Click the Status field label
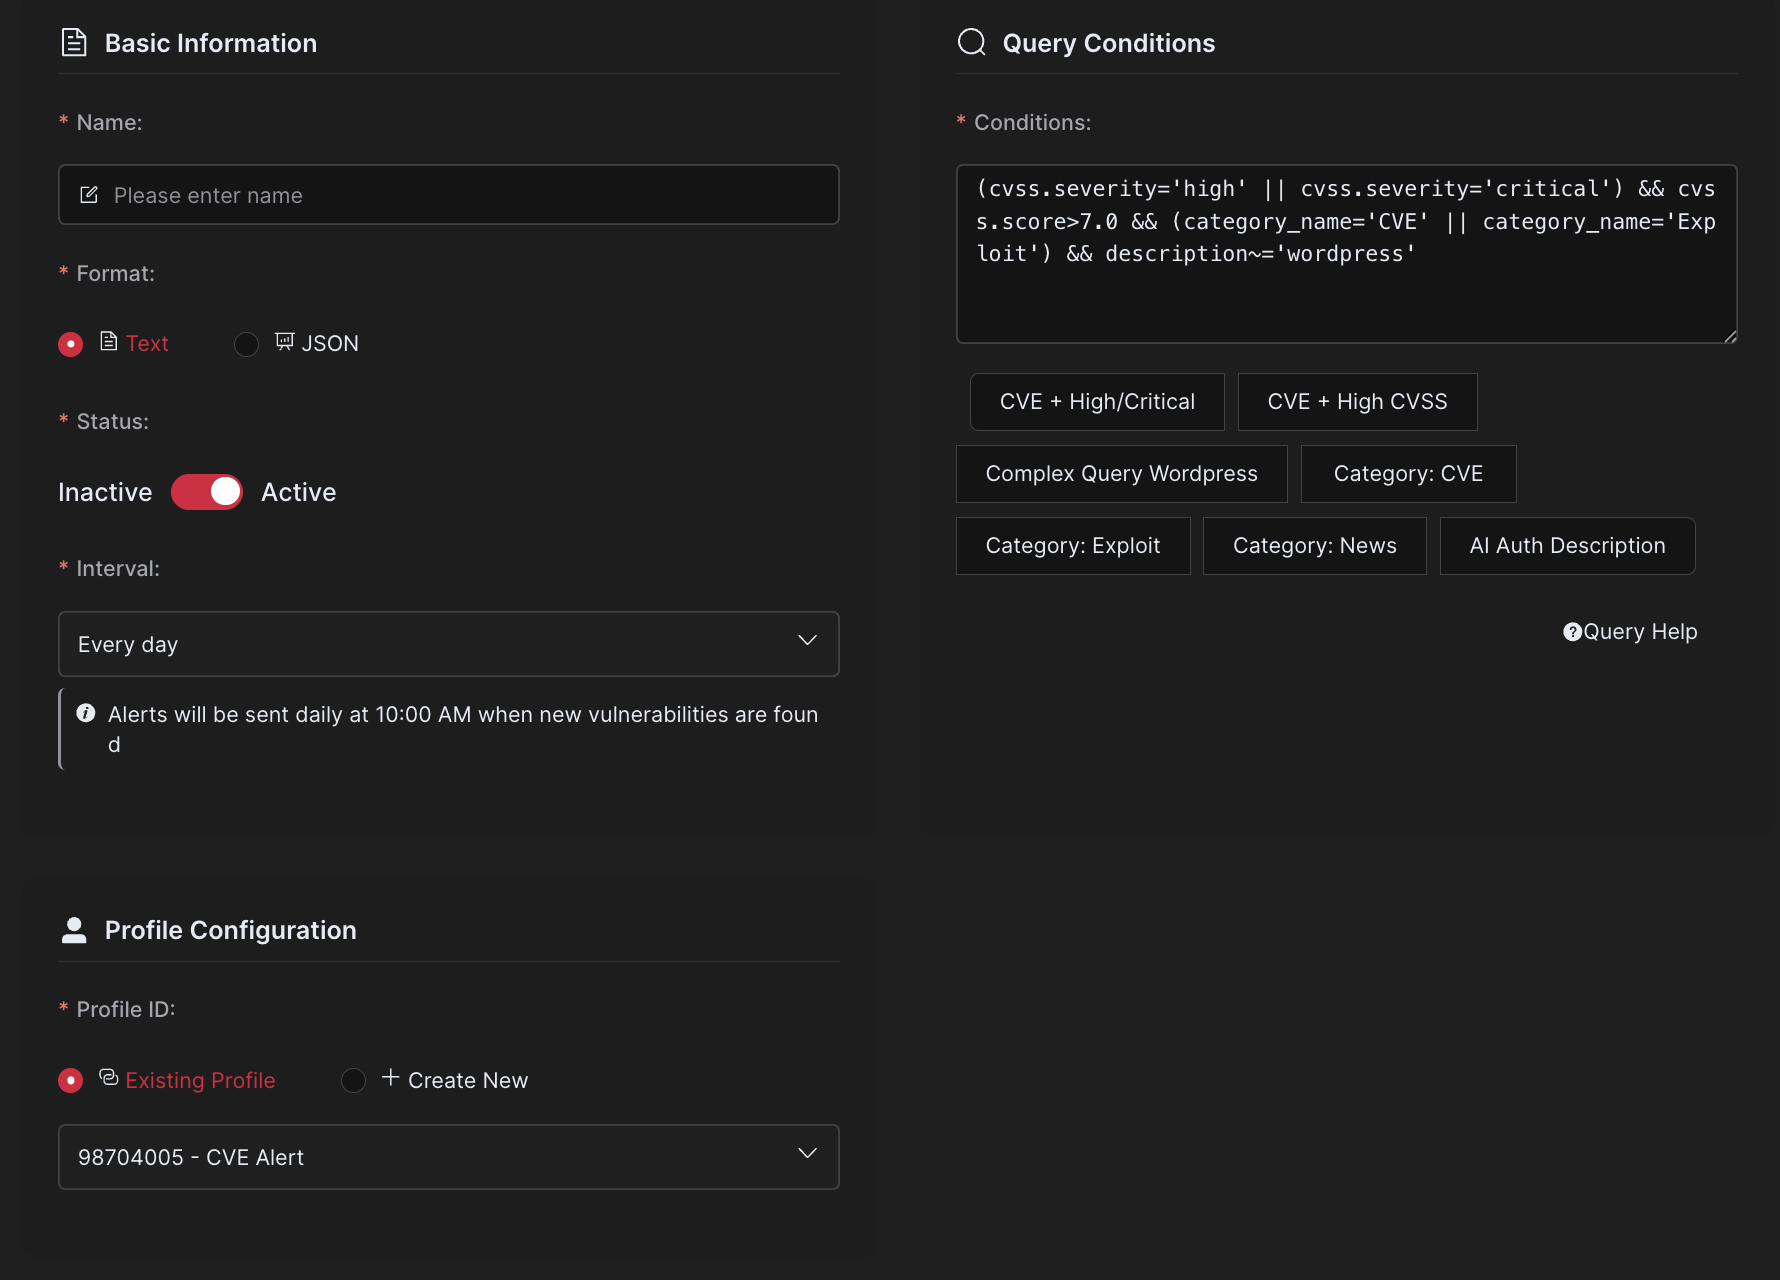 click(112, 422)
